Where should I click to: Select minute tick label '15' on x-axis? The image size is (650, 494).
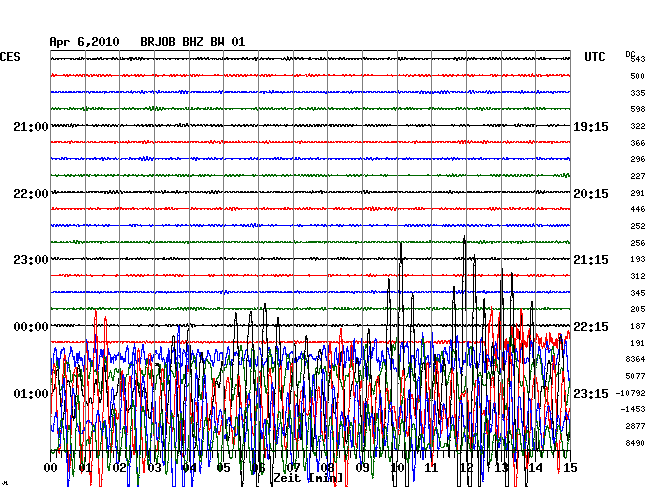570,468
